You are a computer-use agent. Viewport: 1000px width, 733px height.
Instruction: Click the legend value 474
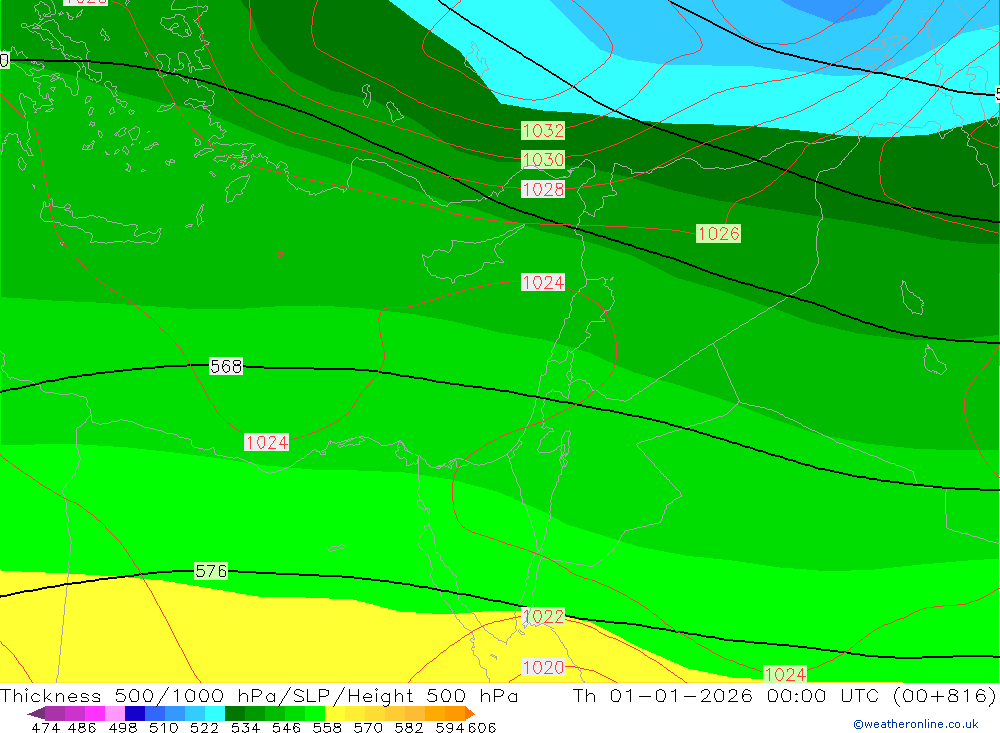point(45,728)
